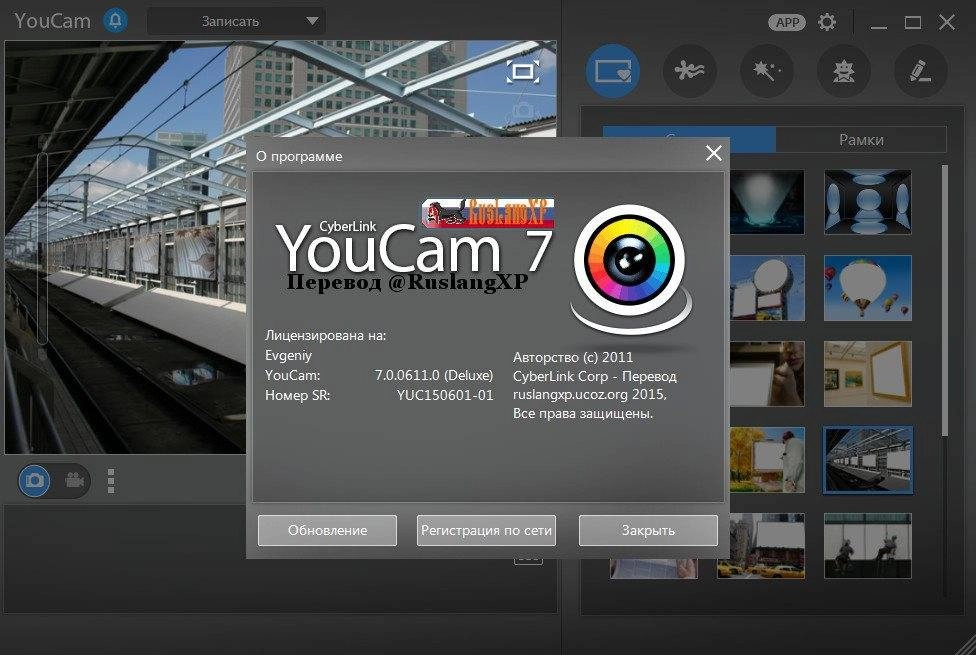Click the Регистрация по сети button
Image resolution: width=976 pixels, height=655 pixels.
point(486,530)
